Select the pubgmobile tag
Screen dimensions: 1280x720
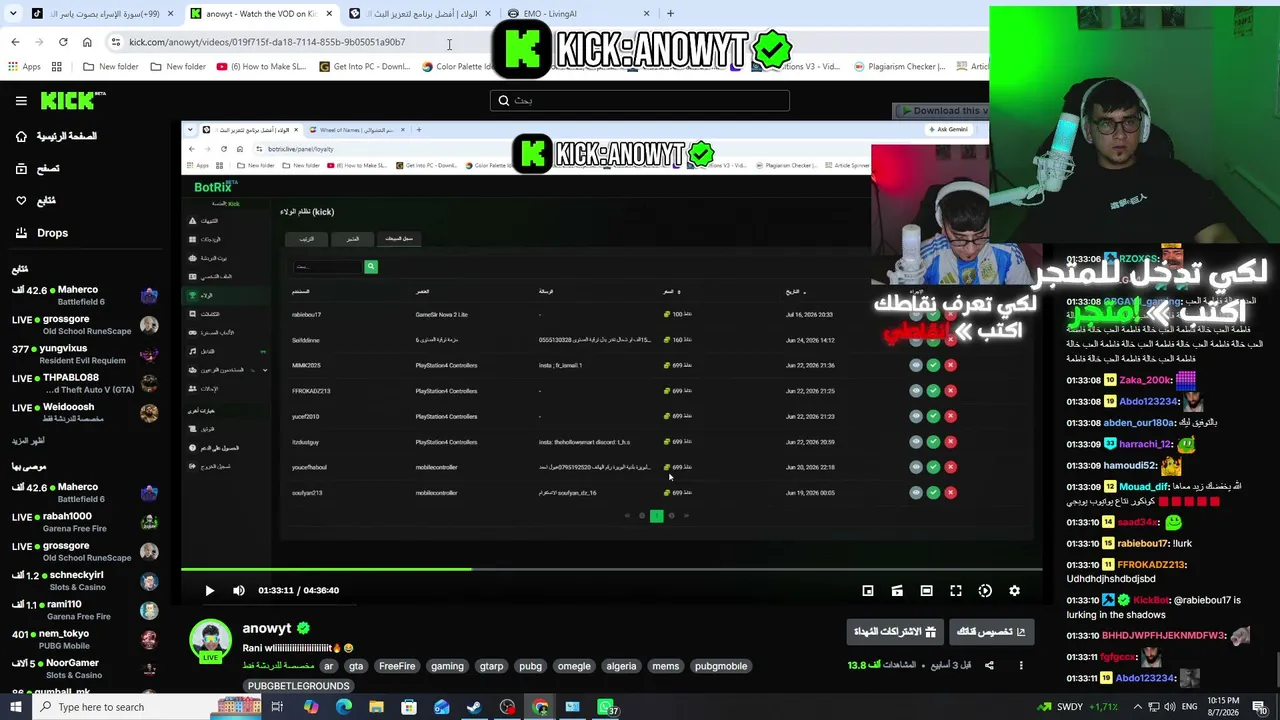click(721, 666)
